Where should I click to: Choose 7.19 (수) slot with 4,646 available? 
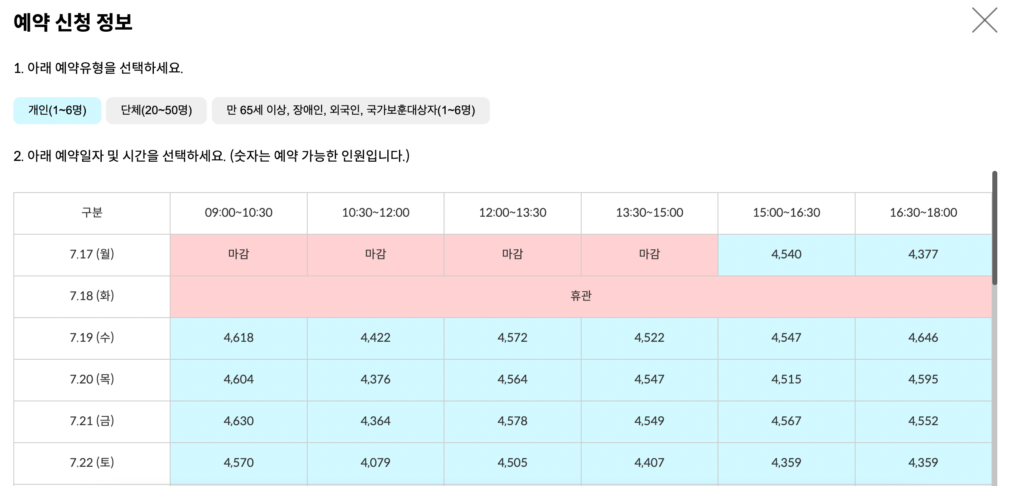click(x=923, y=338)
